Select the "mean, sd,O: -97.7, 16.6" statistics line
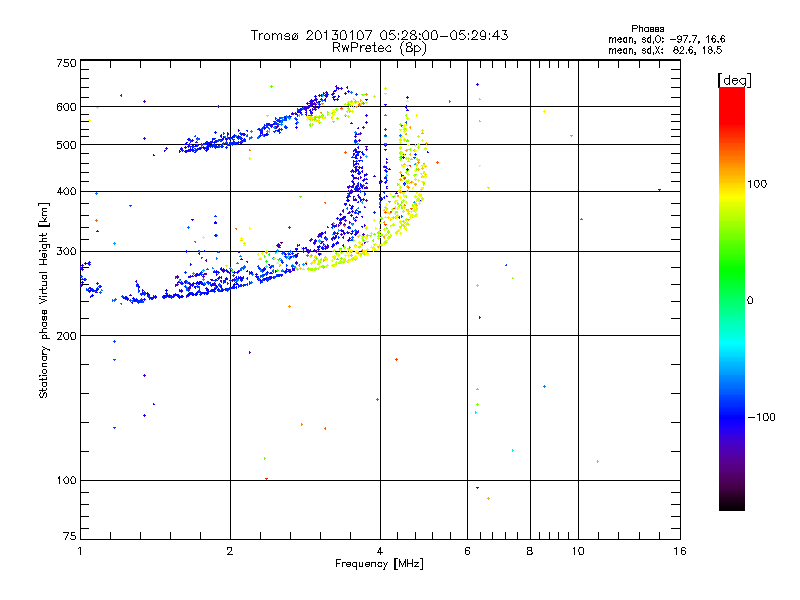The height and width of the screenshot is (600, 800). (666, 39)
